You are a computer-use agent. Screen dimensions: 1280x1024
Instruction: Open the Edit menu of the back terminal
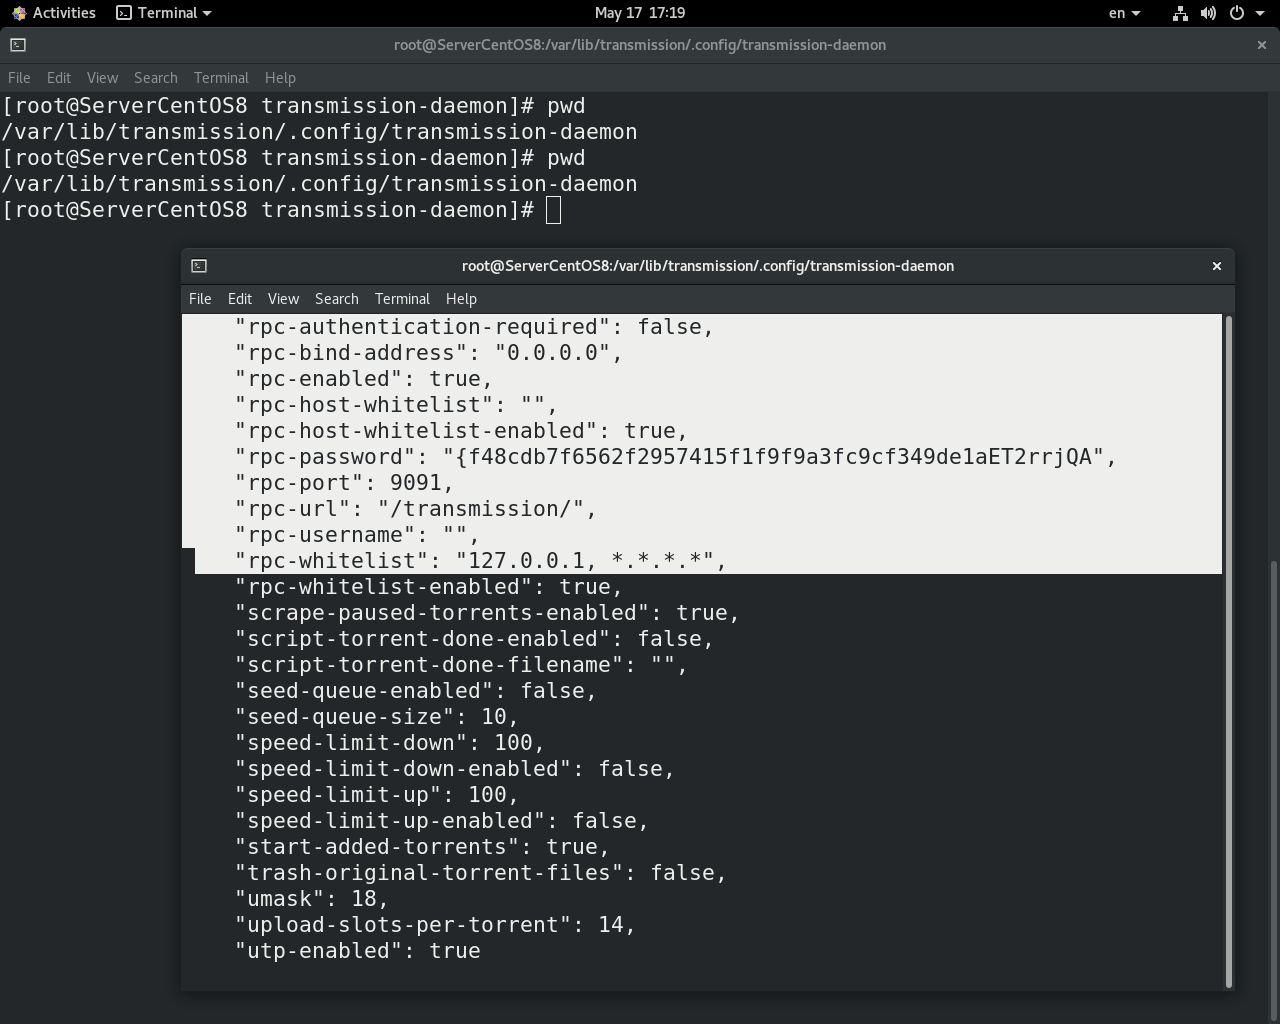pos(58,78)
